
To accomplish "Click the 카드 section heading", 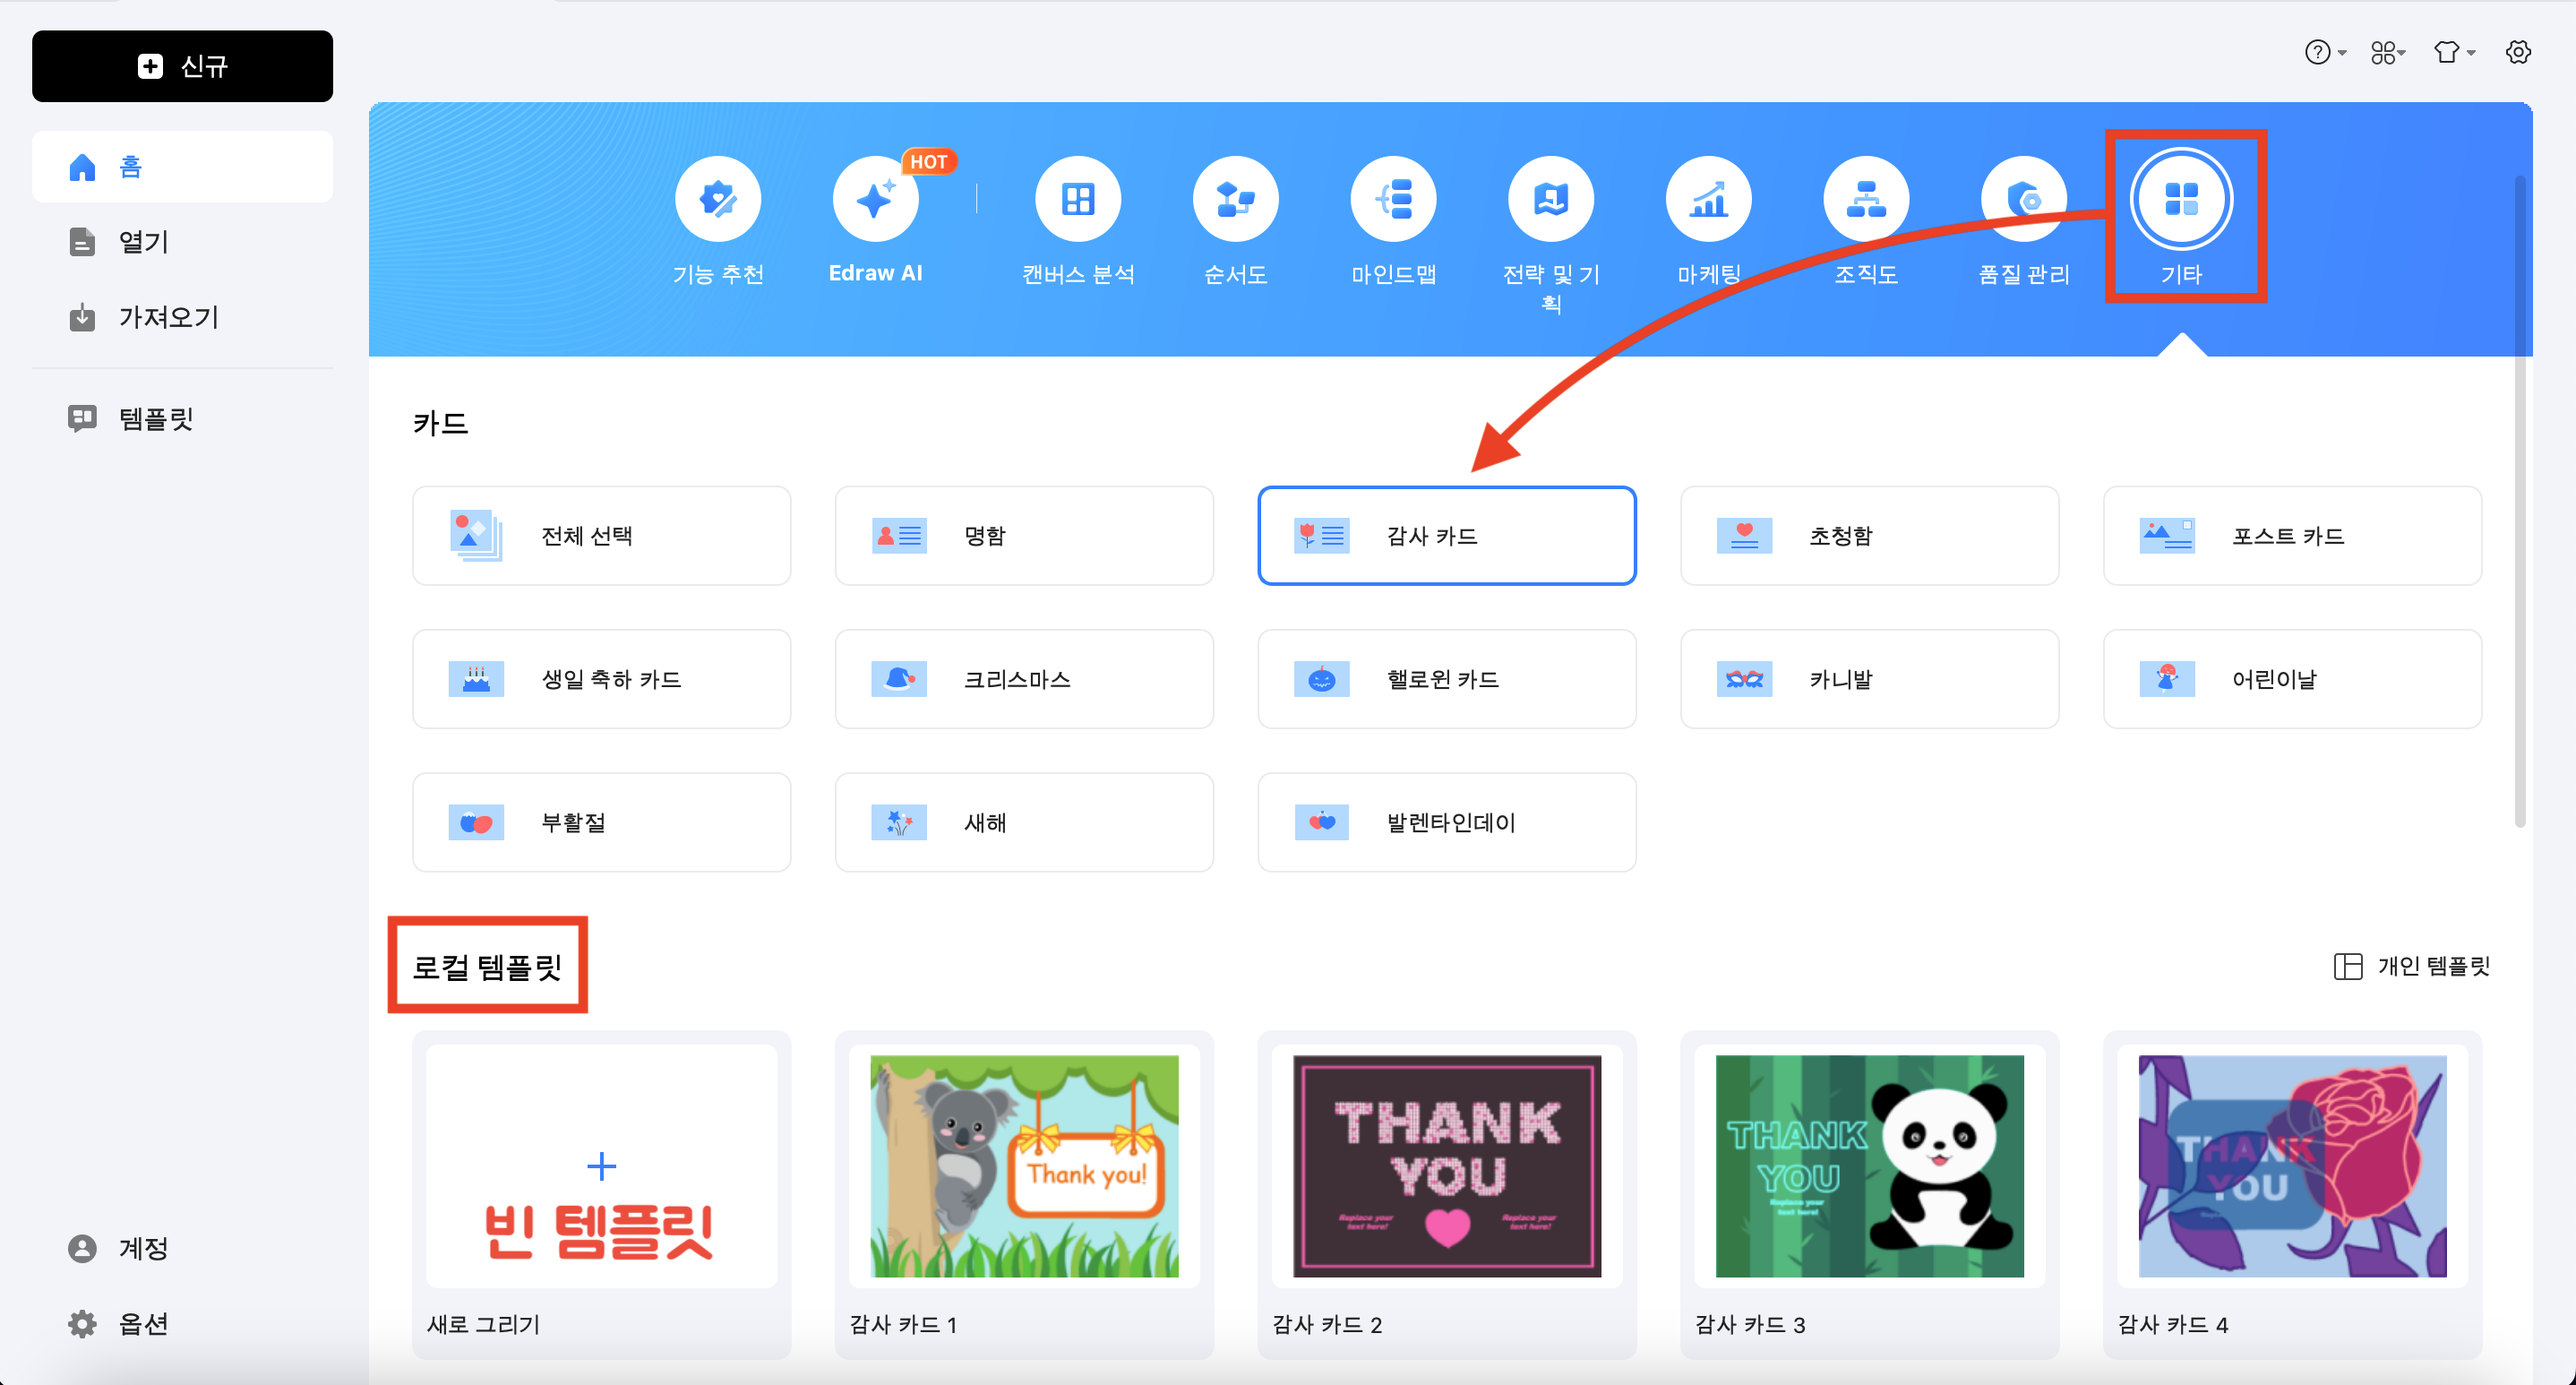I will click(440, 423).
